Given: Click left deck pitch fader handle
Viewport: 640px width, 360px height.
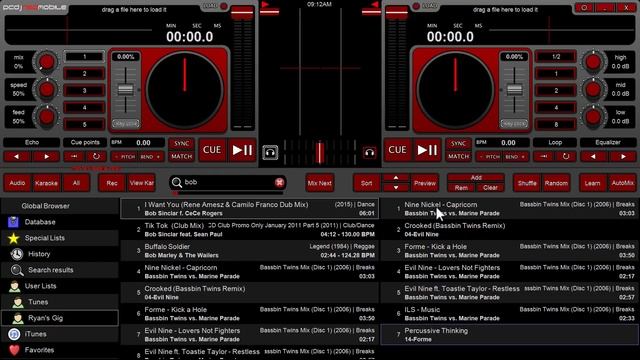Looking at the screenshot, I should tap(125, 90).
